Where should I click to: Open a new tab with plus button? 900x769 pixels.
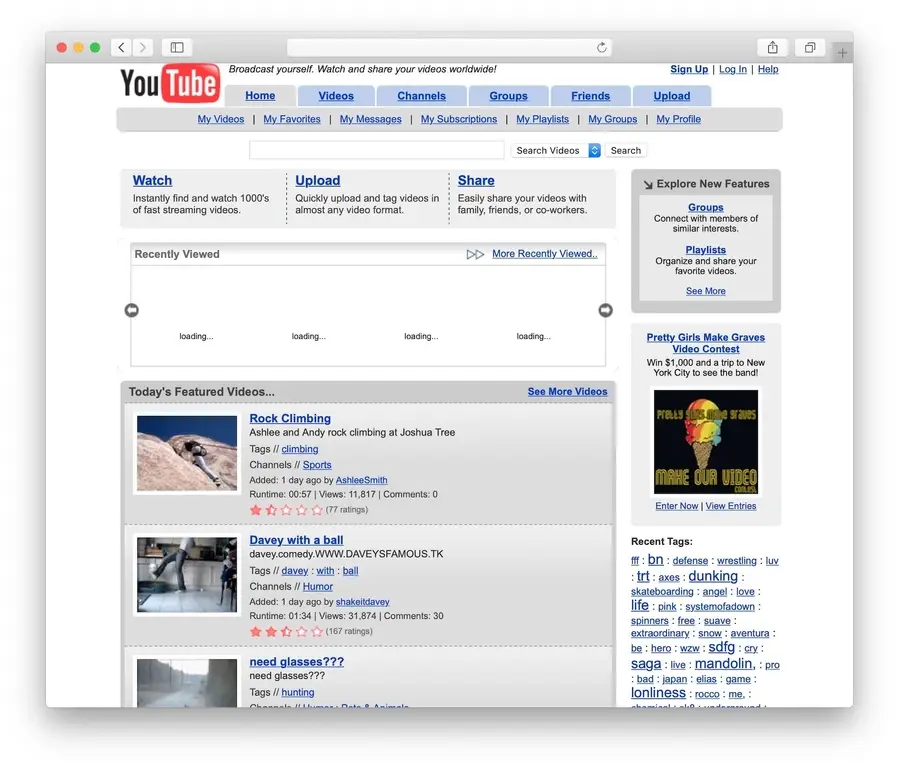tap(842, 52)
